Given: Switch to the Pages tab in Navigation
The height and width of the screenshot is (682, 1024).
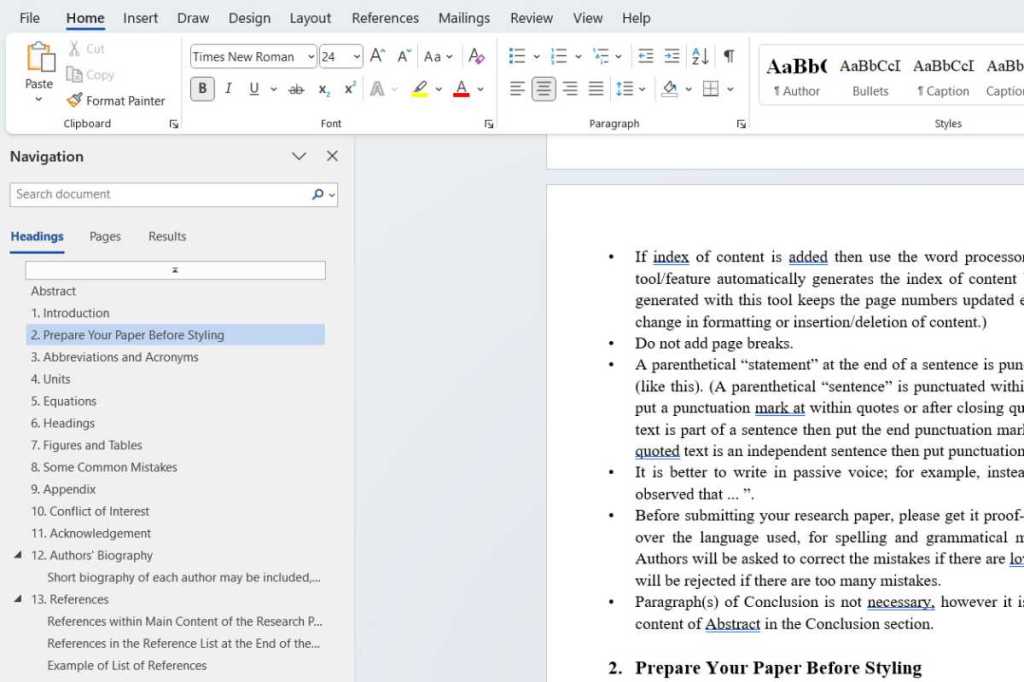Looking at the screenshot, I should click(x=104, y=236).
